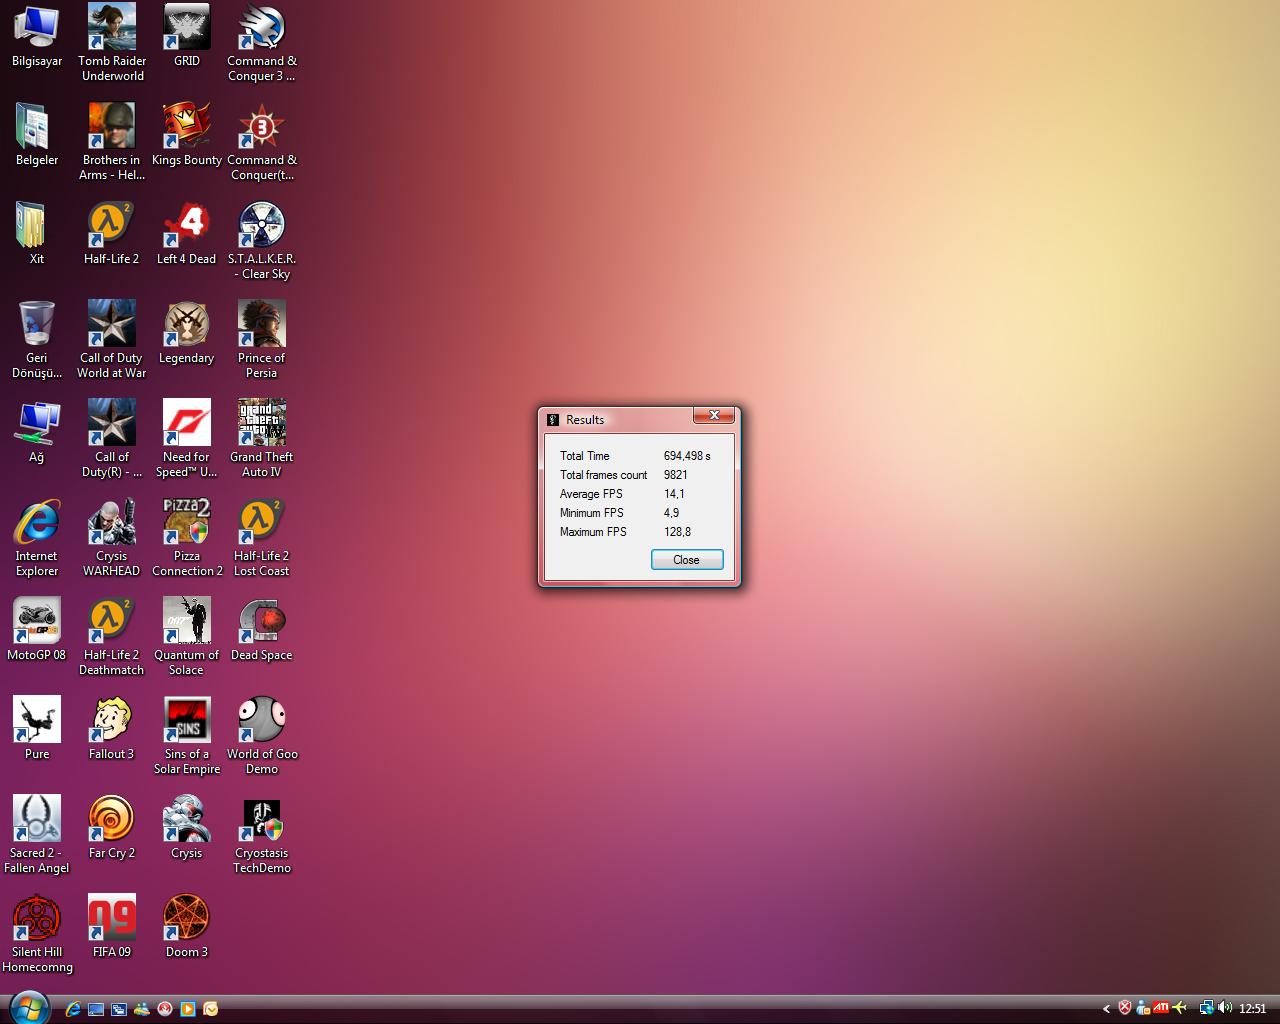
Task: Select the Prince of Persia shortcut
Action: coord(262,339)
